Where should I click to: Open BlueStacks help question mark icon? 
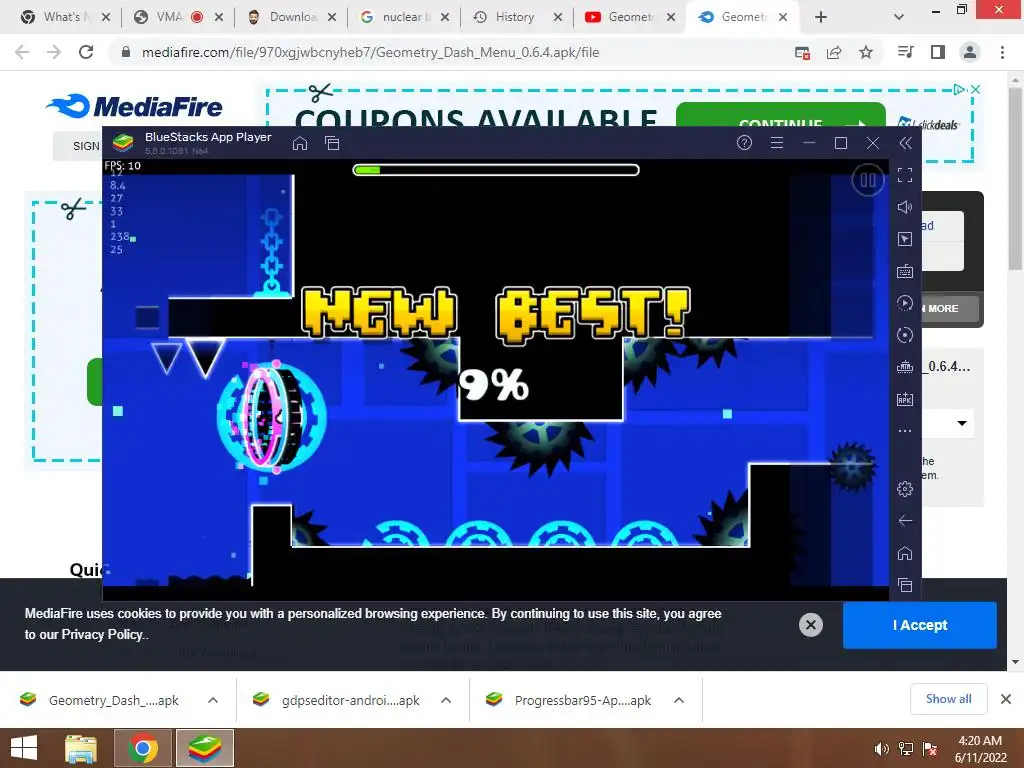point(744,143)
